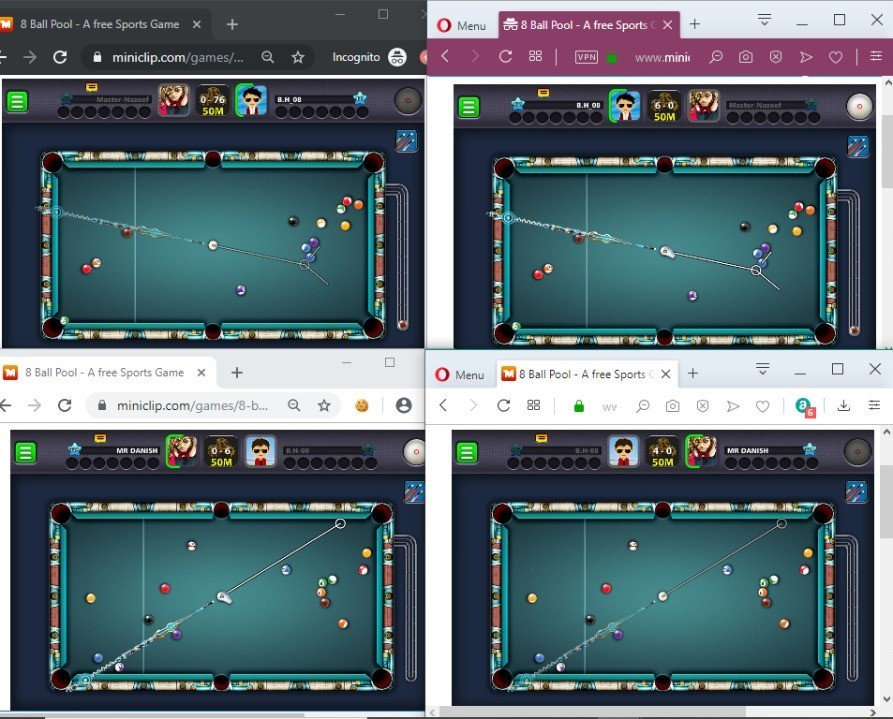Click Master-Nazeef avatar in top-left game
893x719 pixels.
173,100
